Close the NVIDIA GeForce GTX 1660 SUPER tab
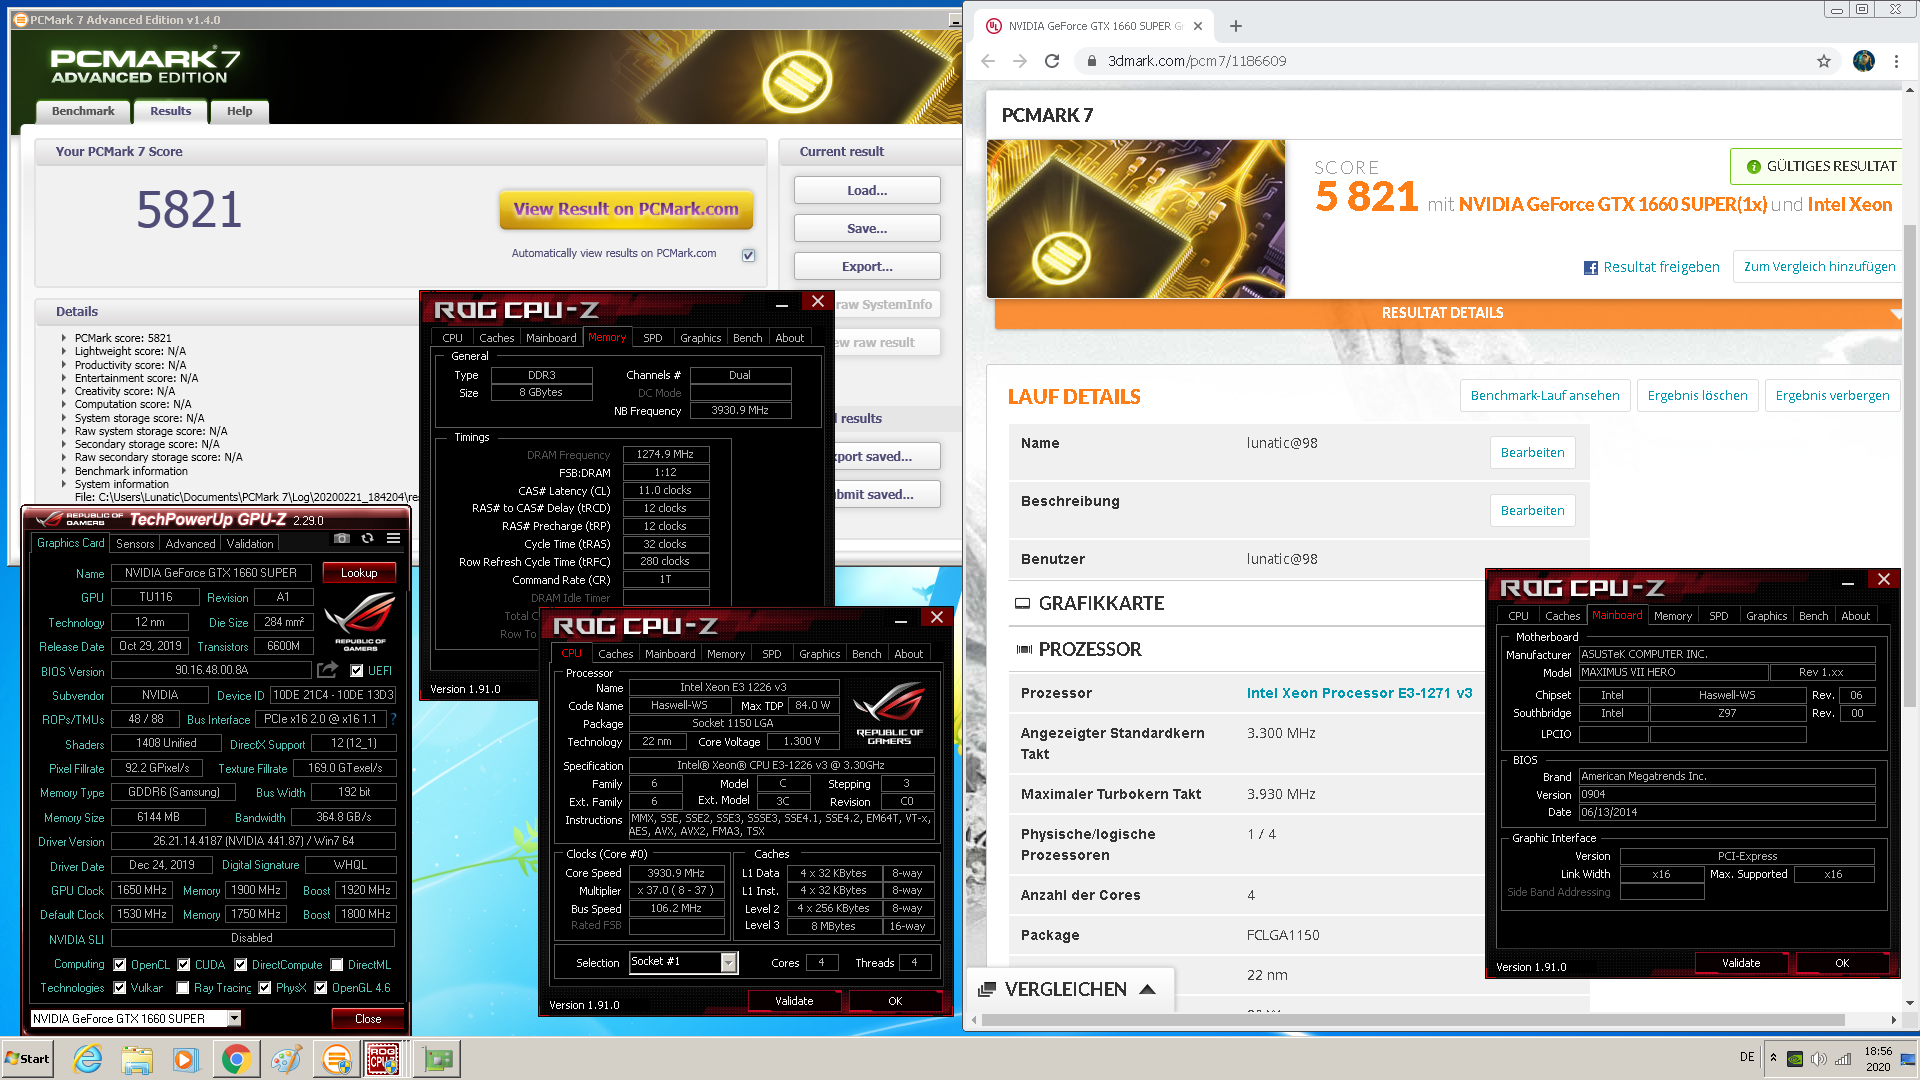 (1198, 26)
